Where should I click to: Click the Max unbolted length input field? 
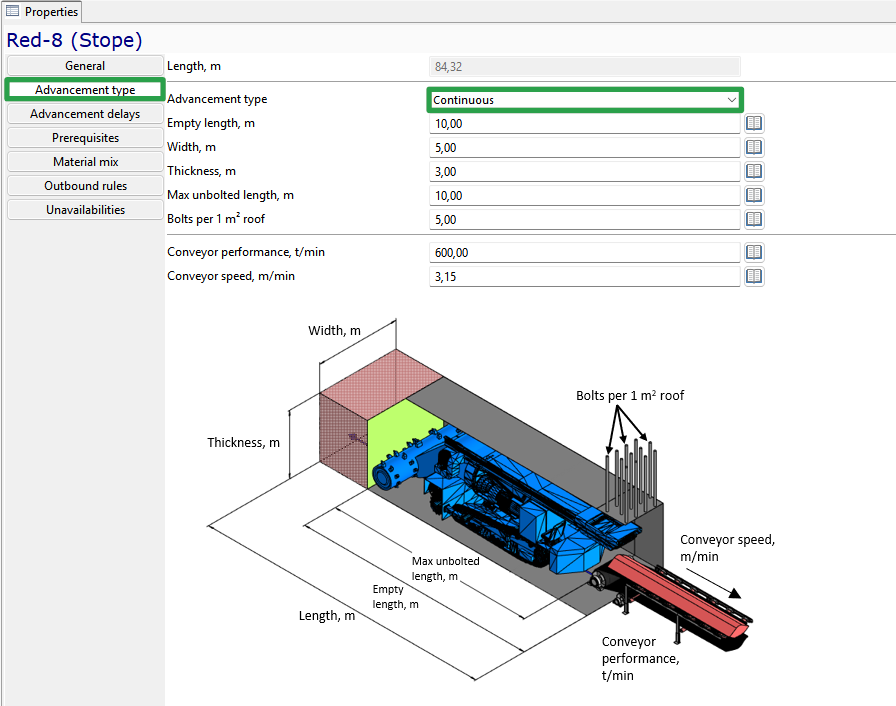click(585, 196)
